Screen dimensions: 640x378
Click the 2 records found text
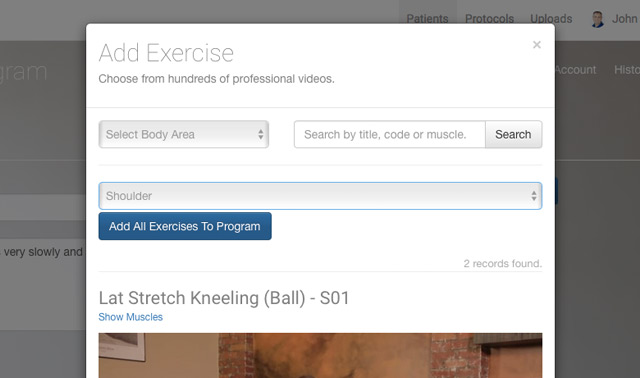pyautogui.click(x=502, y=264)
